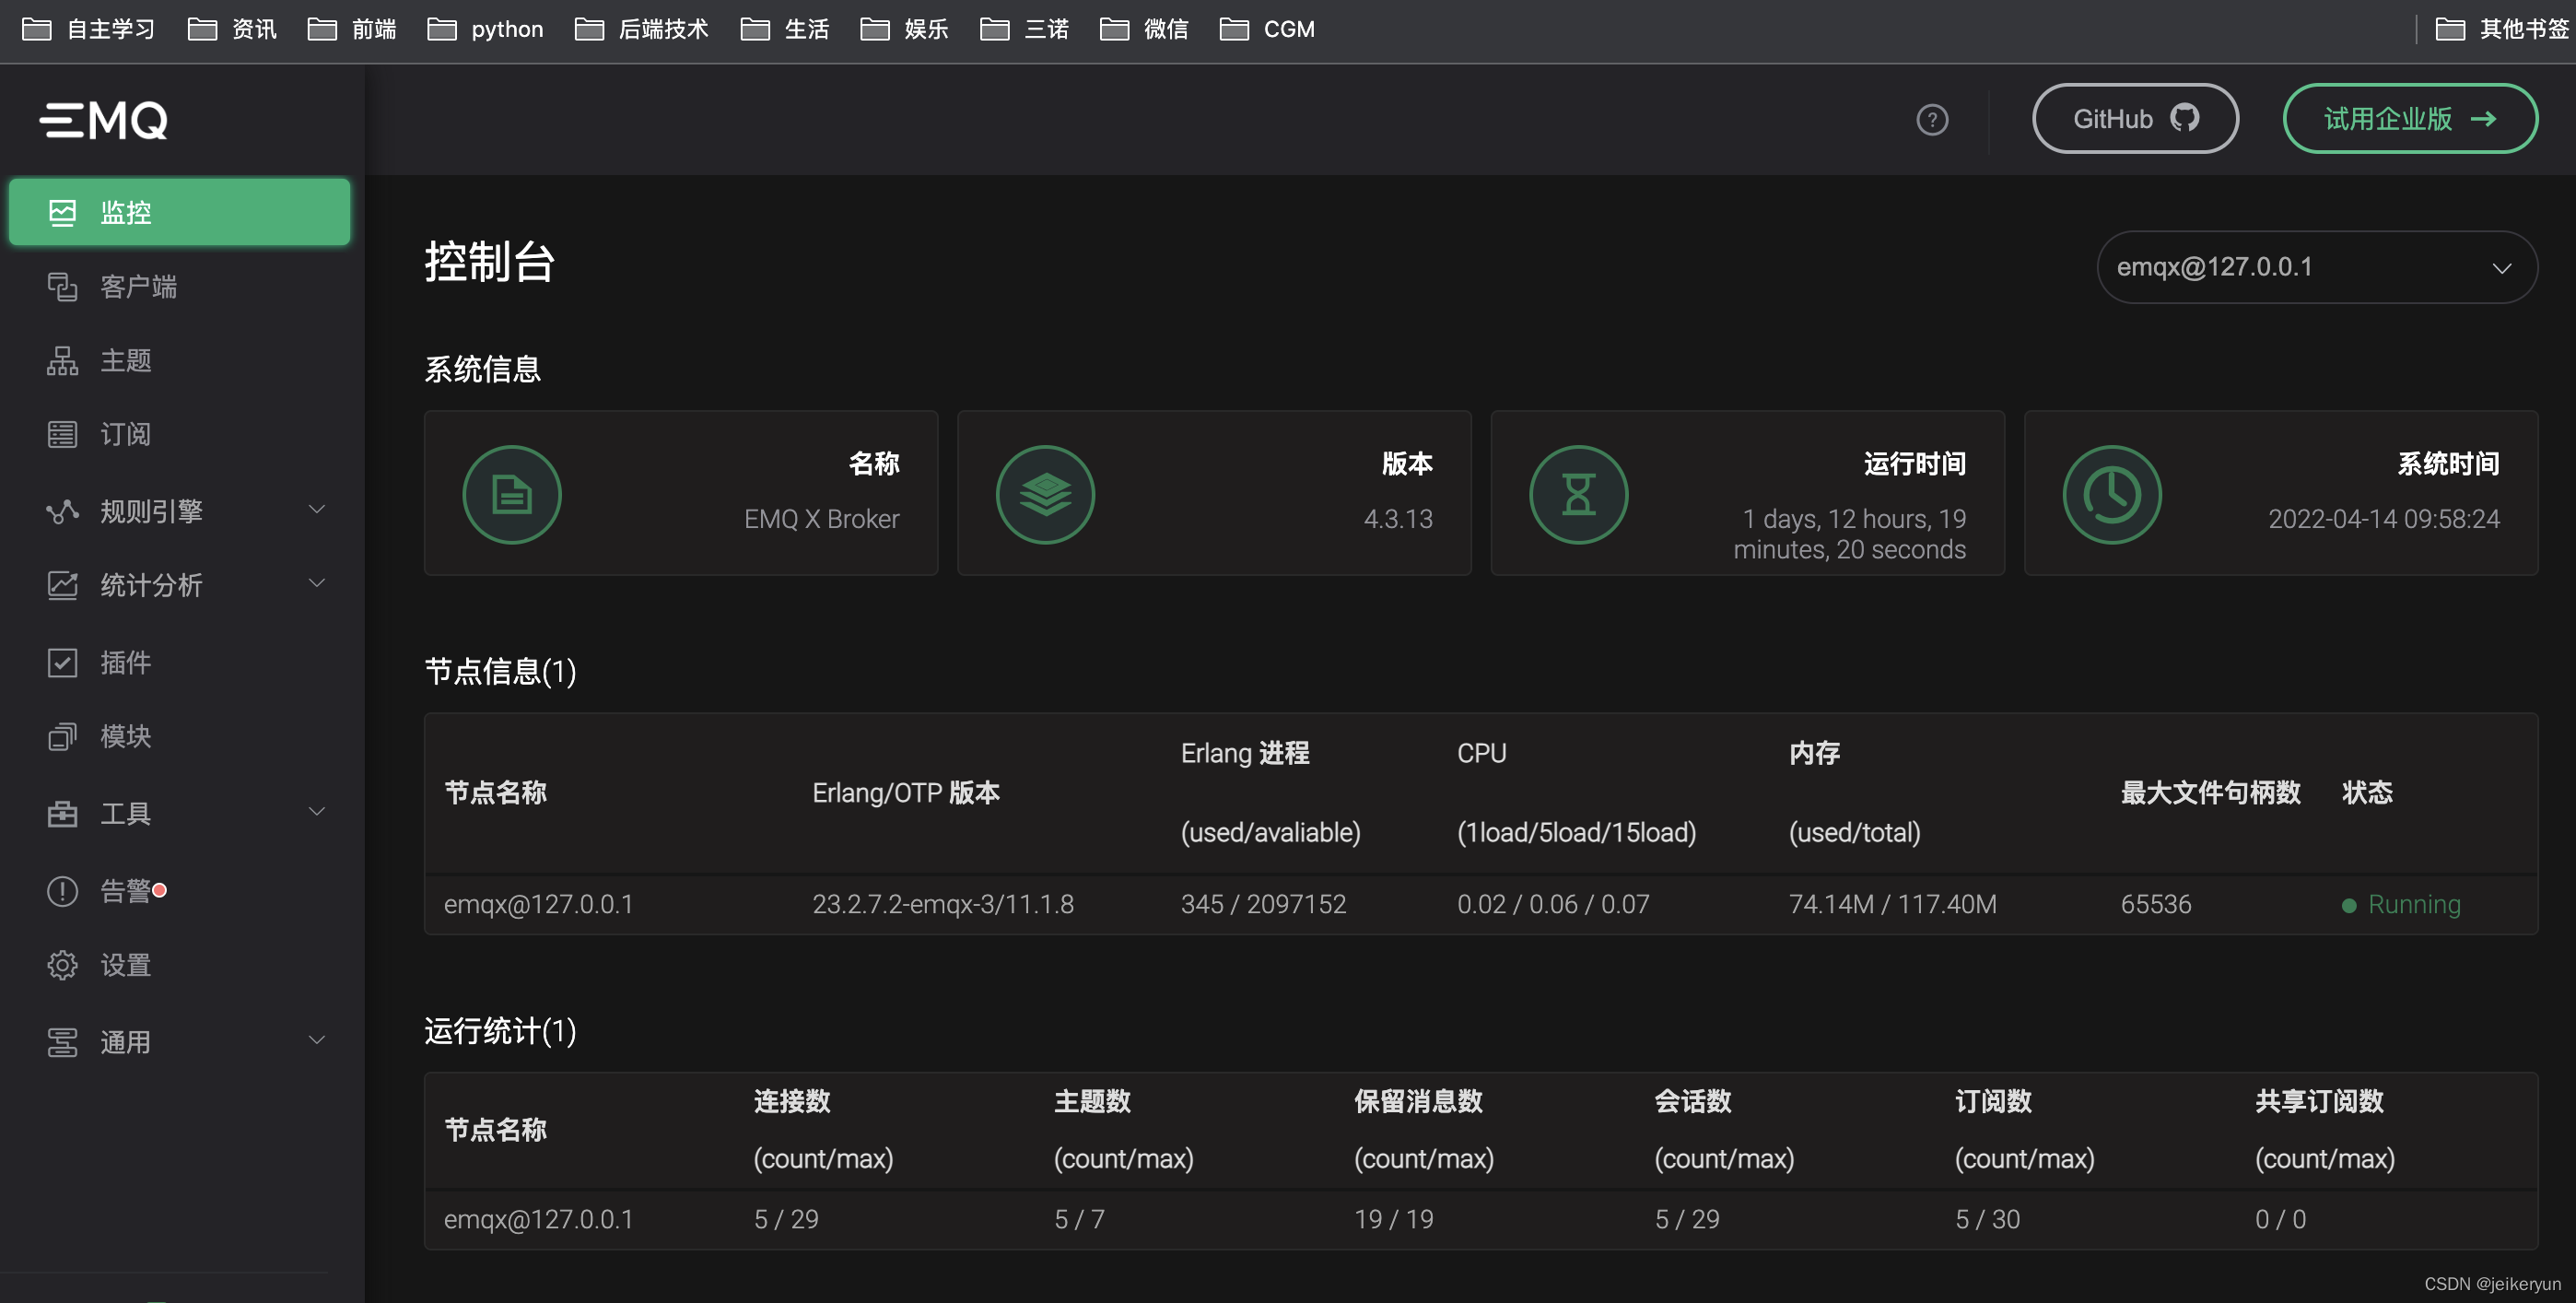
Task: Click the EMQ logo
Action: tap(104, 120)
